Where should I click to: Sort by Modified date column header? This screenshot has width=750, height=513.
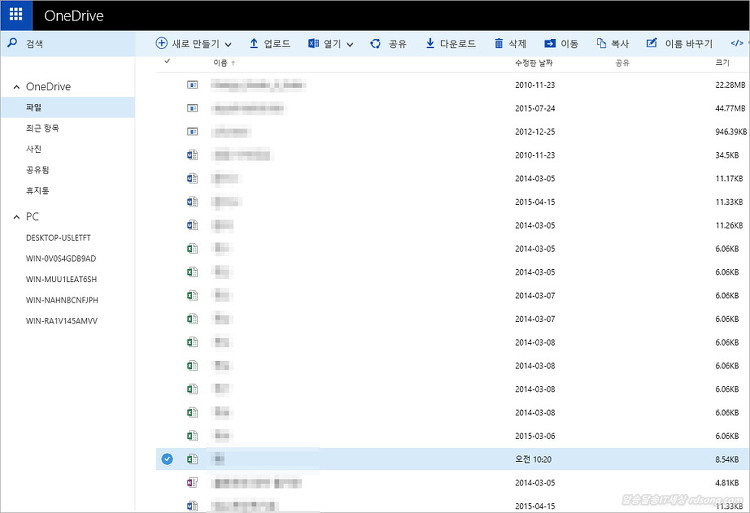pos(534,63)
